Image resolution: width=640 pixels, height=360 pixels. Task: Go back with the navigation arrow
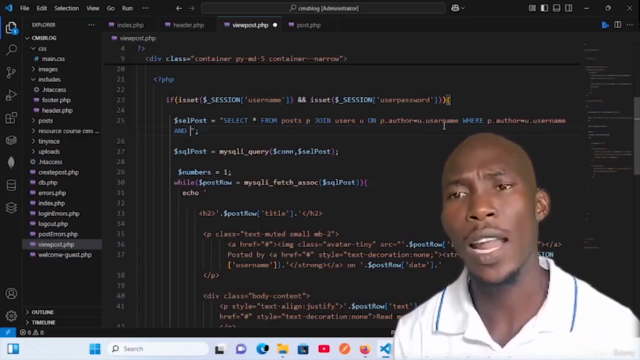(x=179, y=8)
